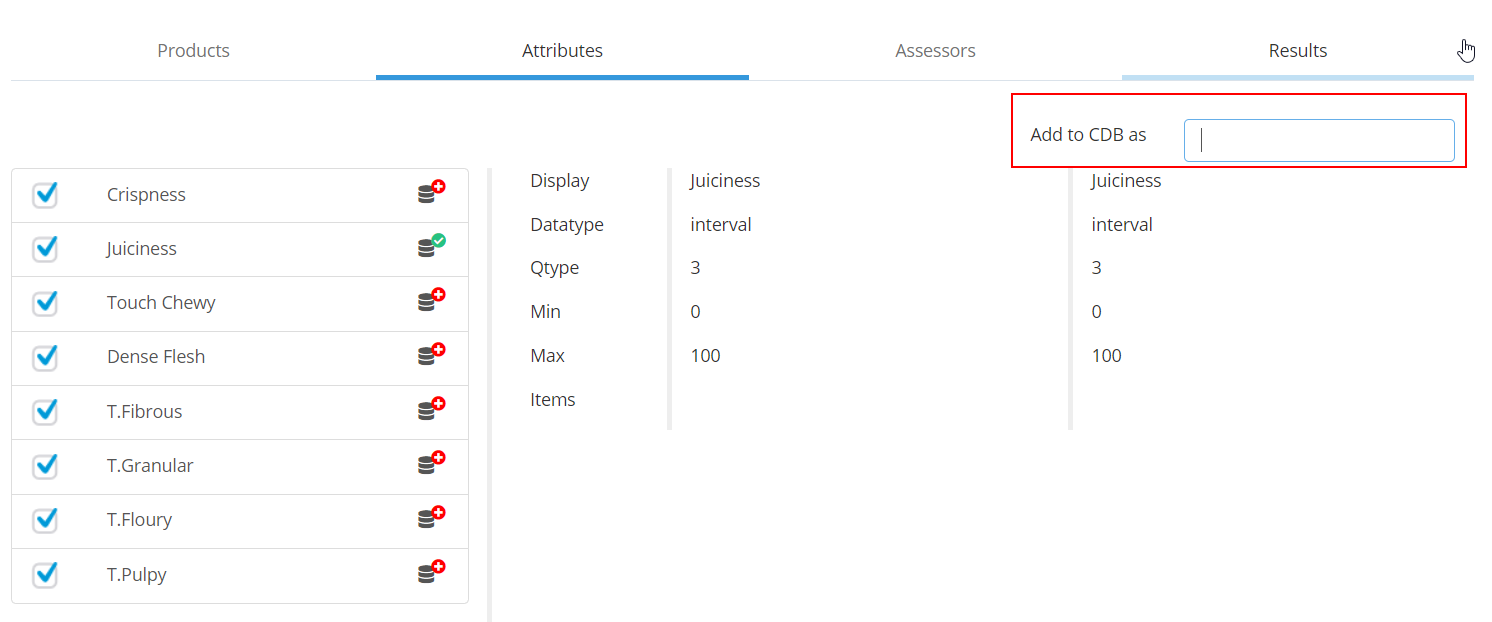Click the add-to-database icon beside Crispness
The width and height of the screenshot is (1492, 622).
tap(429, 192)
